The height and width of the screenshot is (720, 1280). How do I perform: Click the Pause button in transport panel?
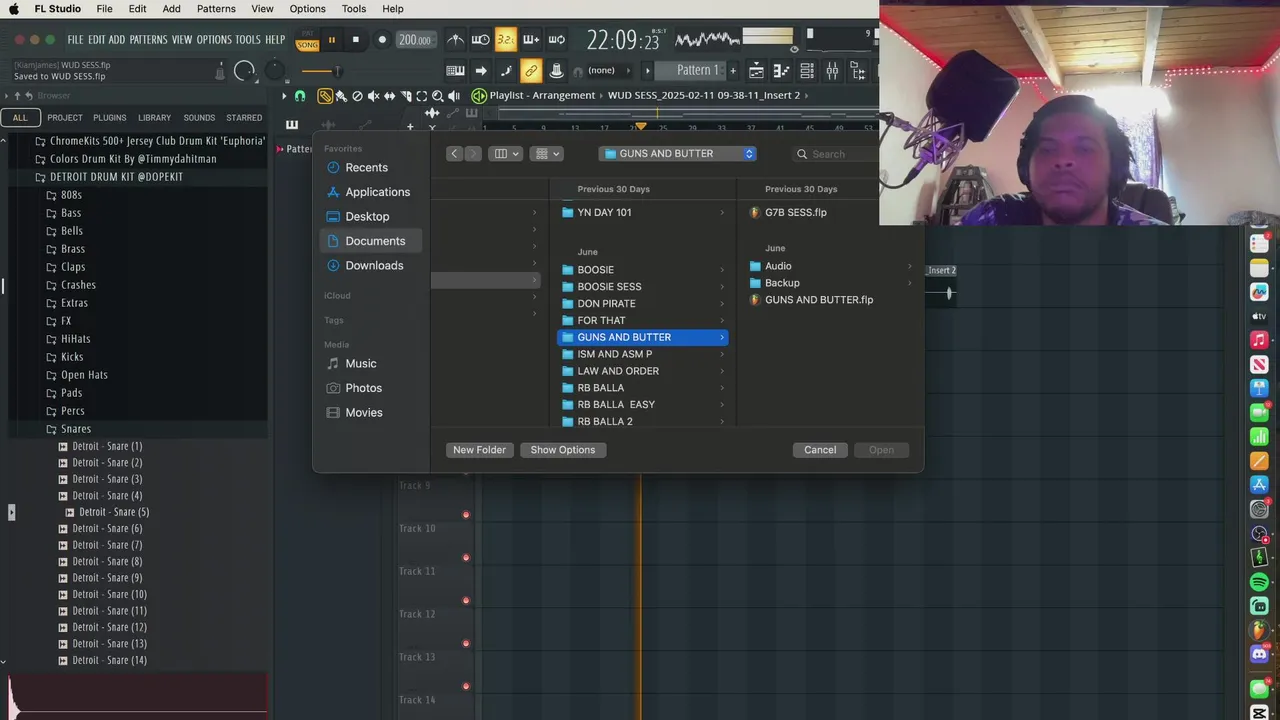pos(331,40)
